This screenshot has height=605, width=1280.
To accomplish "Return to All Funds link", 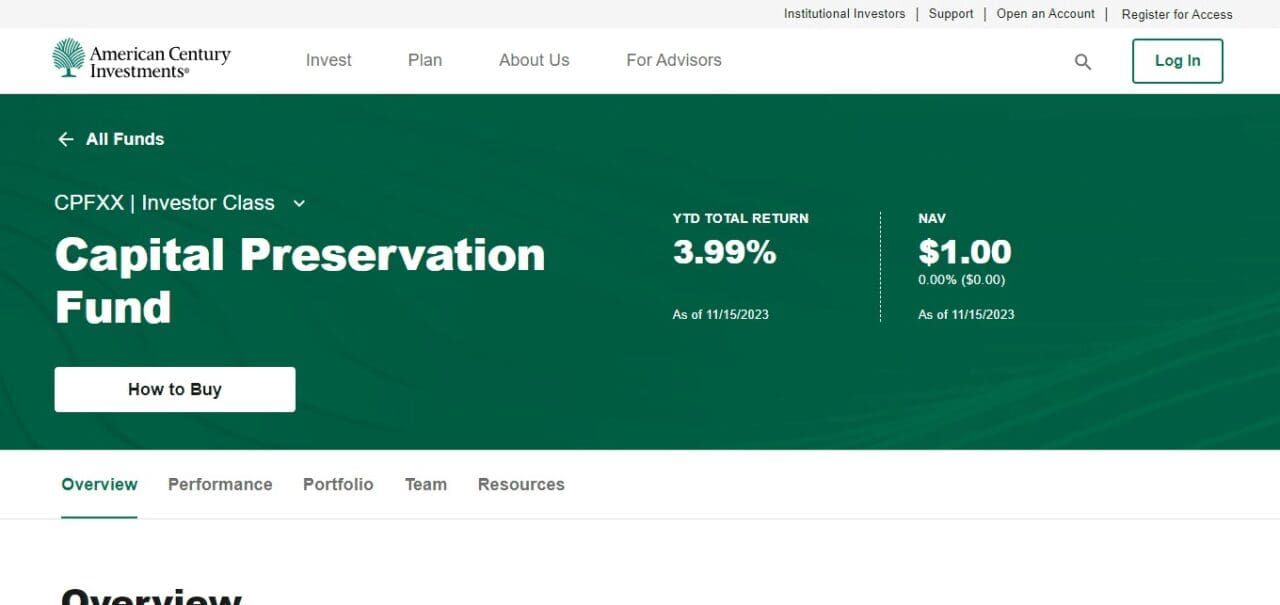I will (125, 139).
